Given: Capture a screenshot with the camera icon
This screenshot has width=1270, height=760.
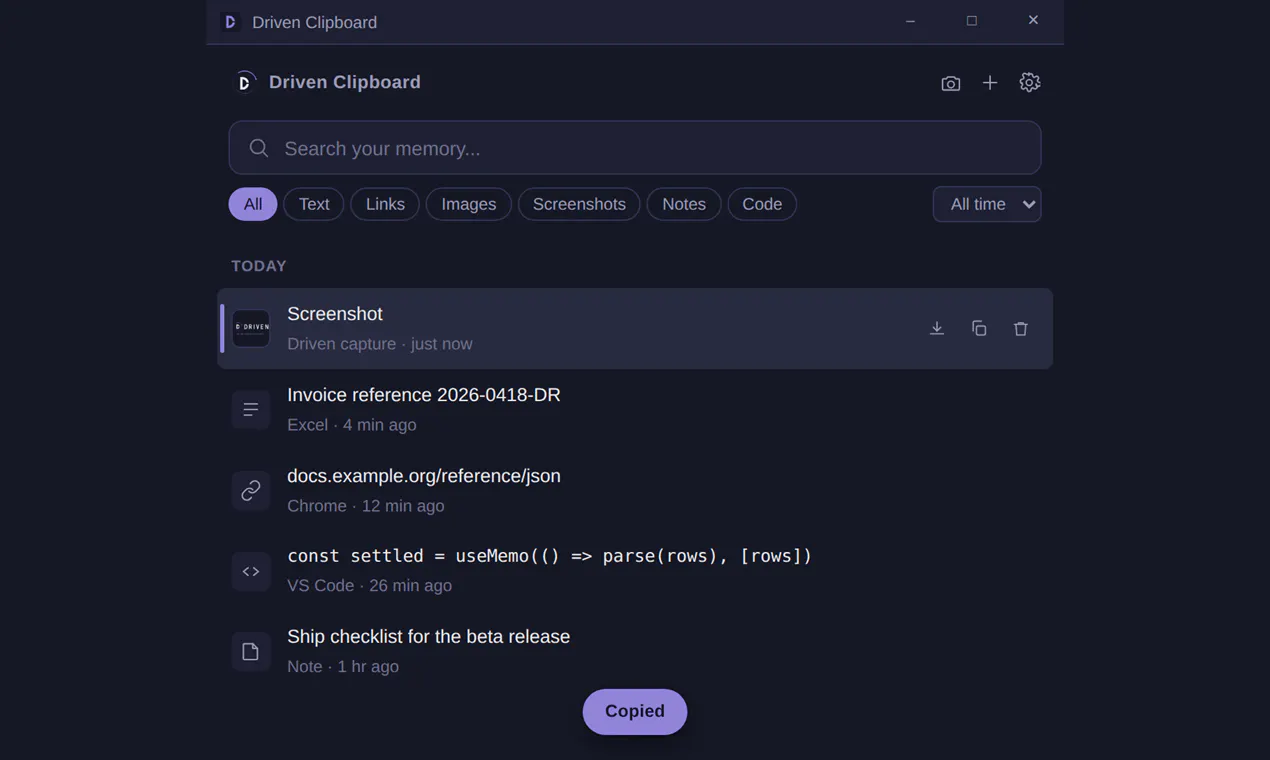Looking at the screenshot, I should click(x=950, y=83).
